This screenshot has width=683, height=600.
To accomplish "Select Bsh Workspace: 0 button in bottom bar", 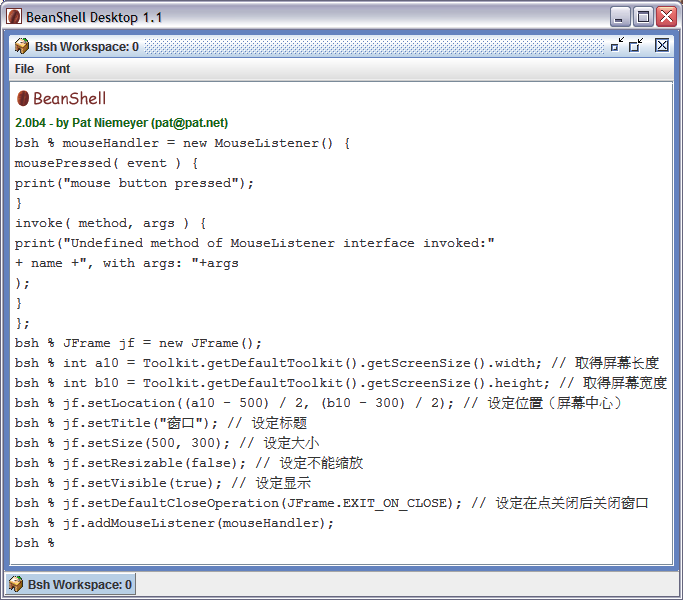I will click(x=71, y=584).
